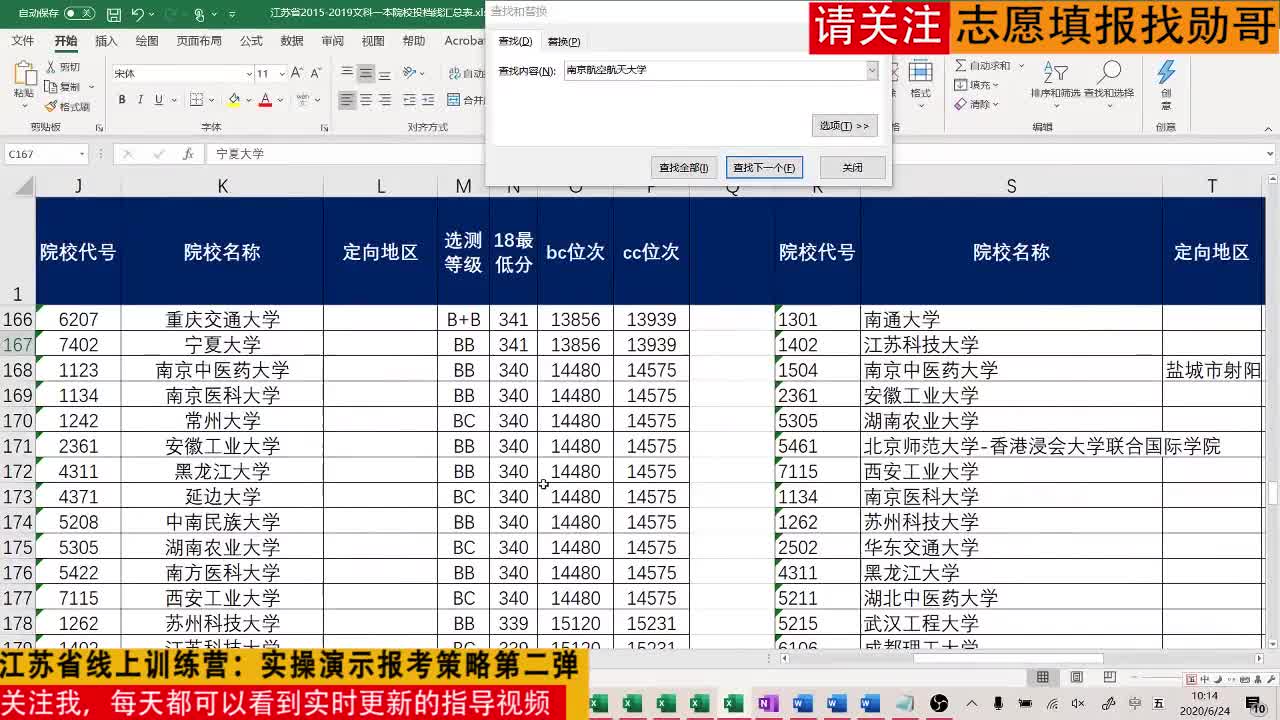1280x720 pixels.
Task: Click the muted volume tray icon
Action: [x=1079, y=704]
